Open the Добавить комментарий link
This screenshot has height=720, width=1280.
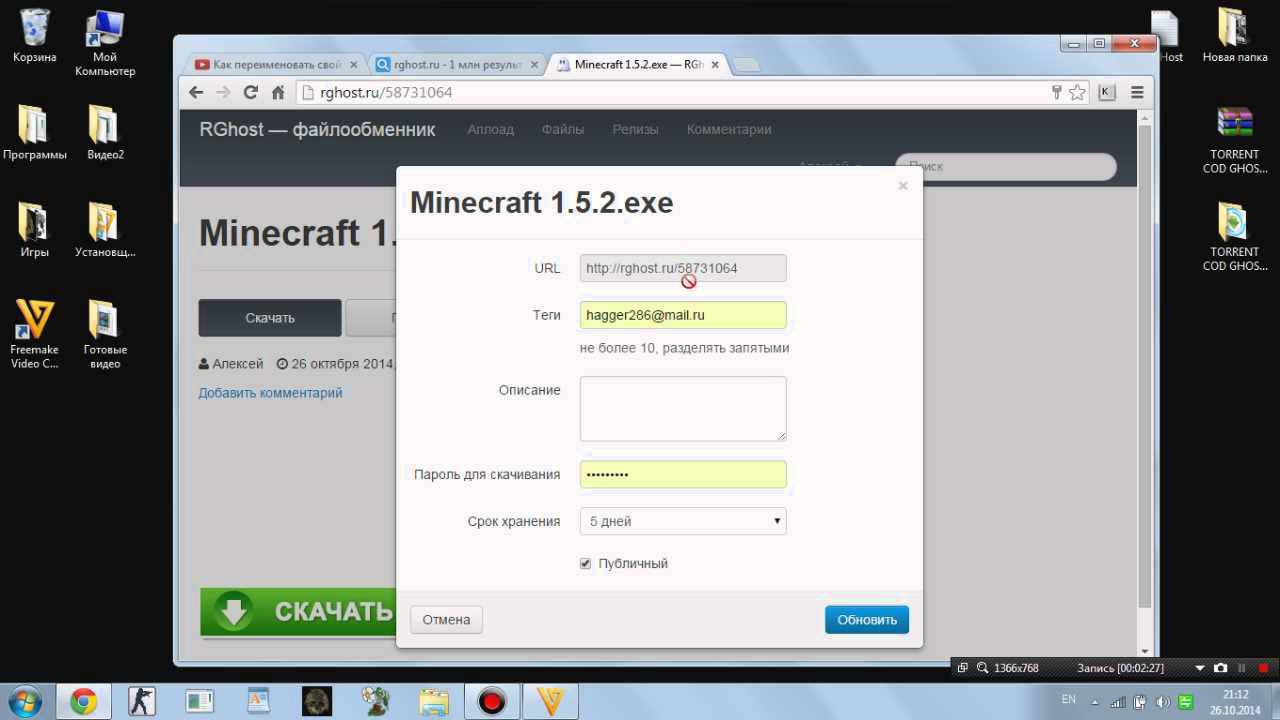(270, 393)
